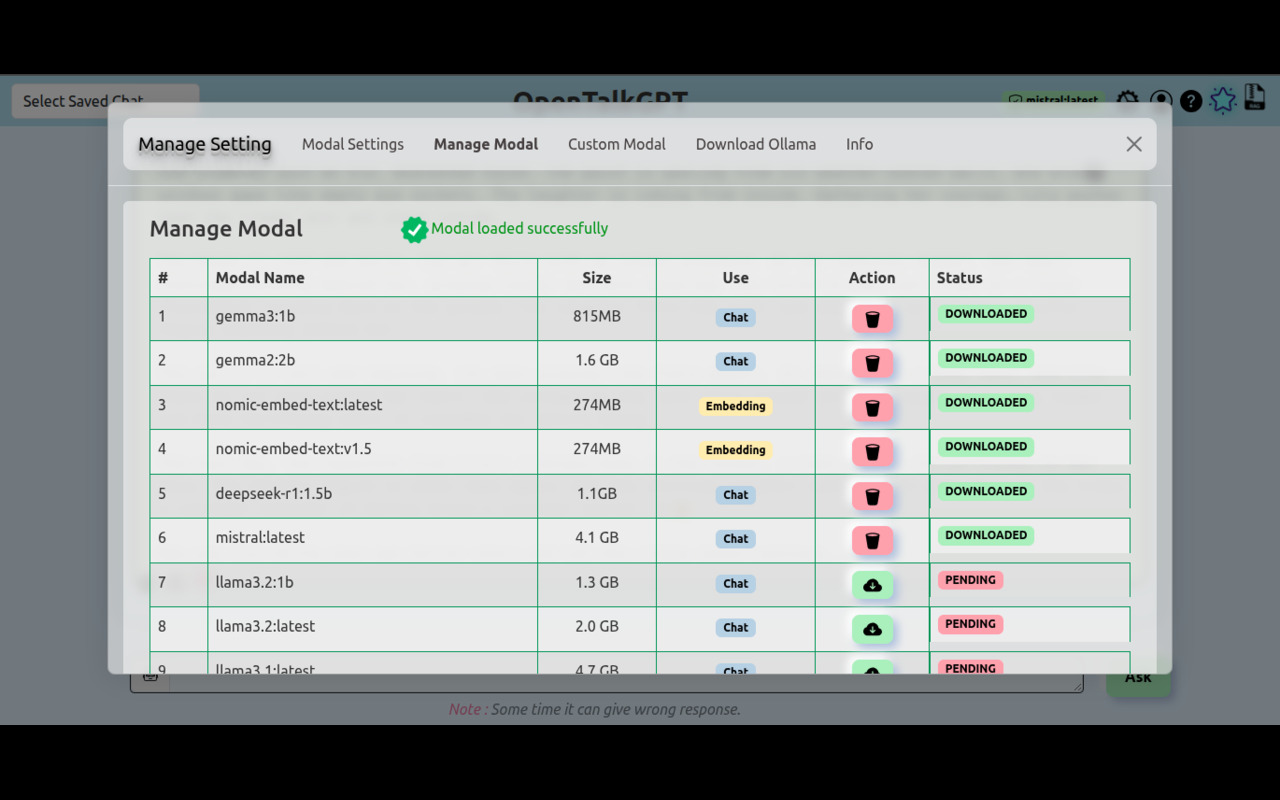Click the Manage Modal section heading

pos(226,229)
